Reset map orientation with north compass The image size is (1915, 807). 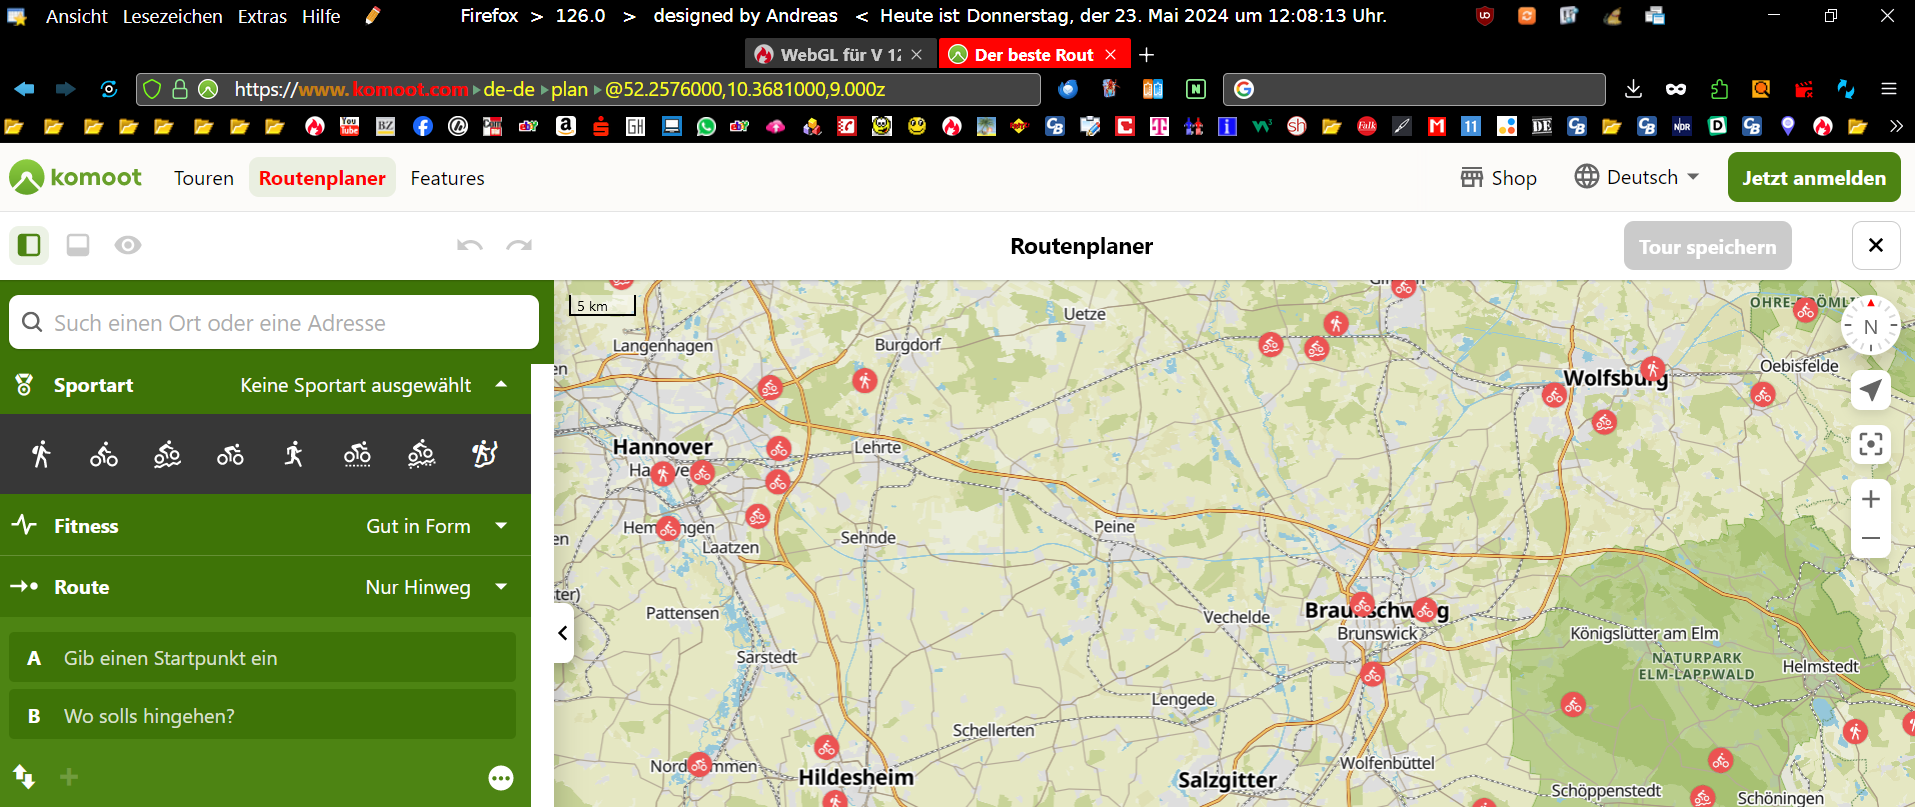coord(1870,326)
